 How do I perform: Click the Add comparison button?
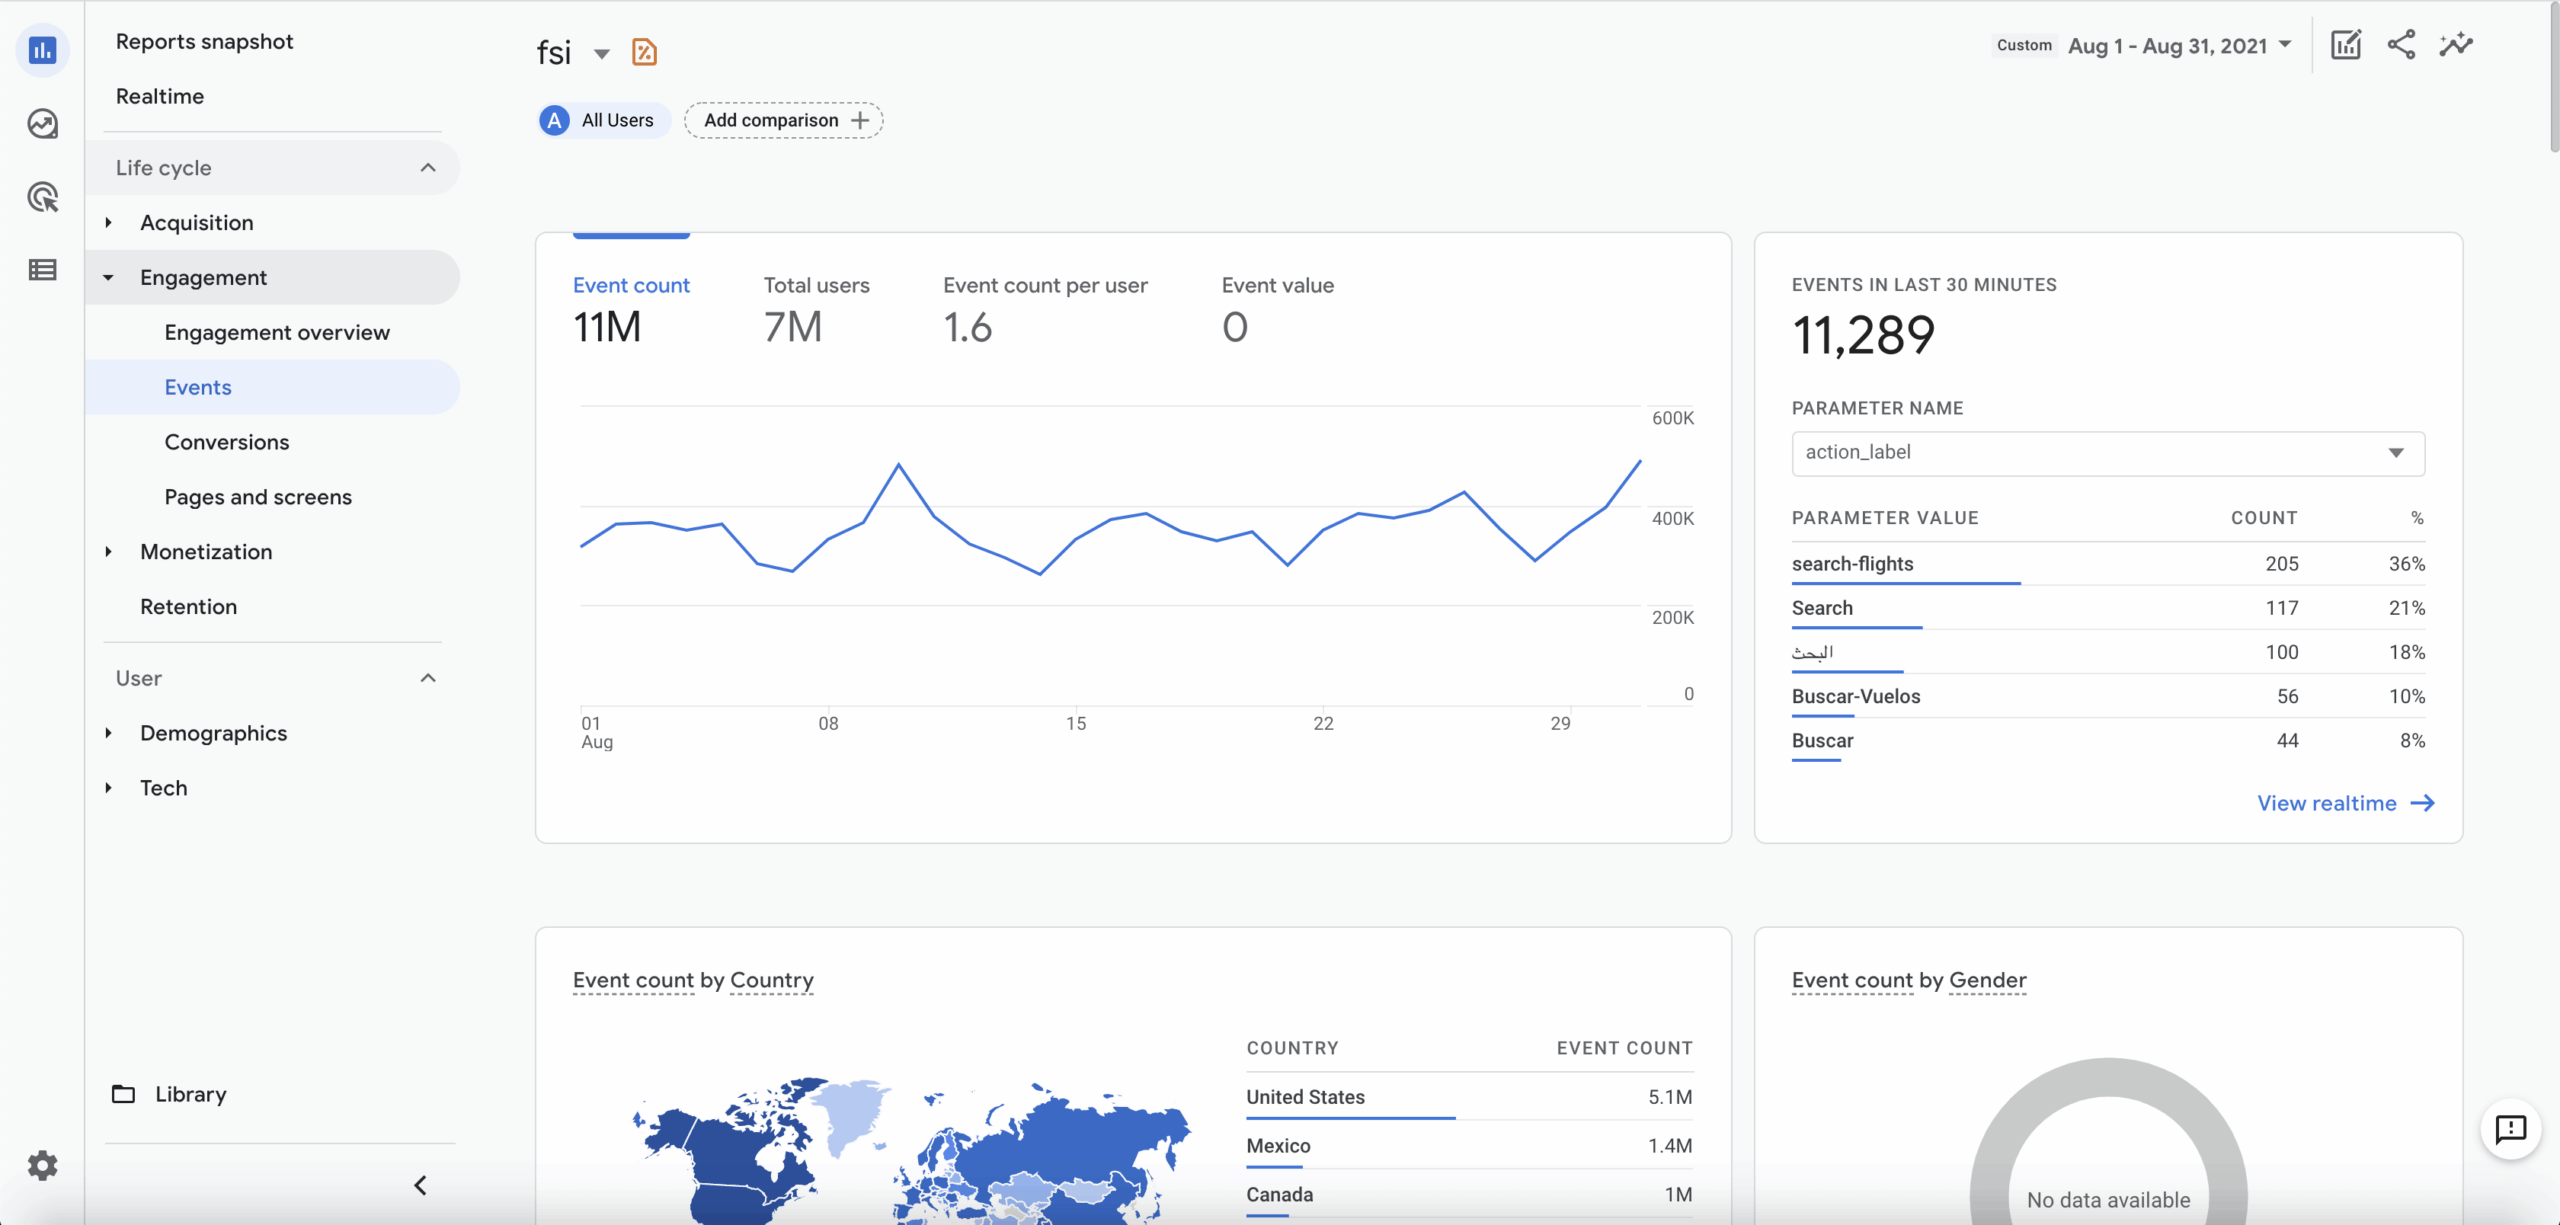(x=783, y=120)
